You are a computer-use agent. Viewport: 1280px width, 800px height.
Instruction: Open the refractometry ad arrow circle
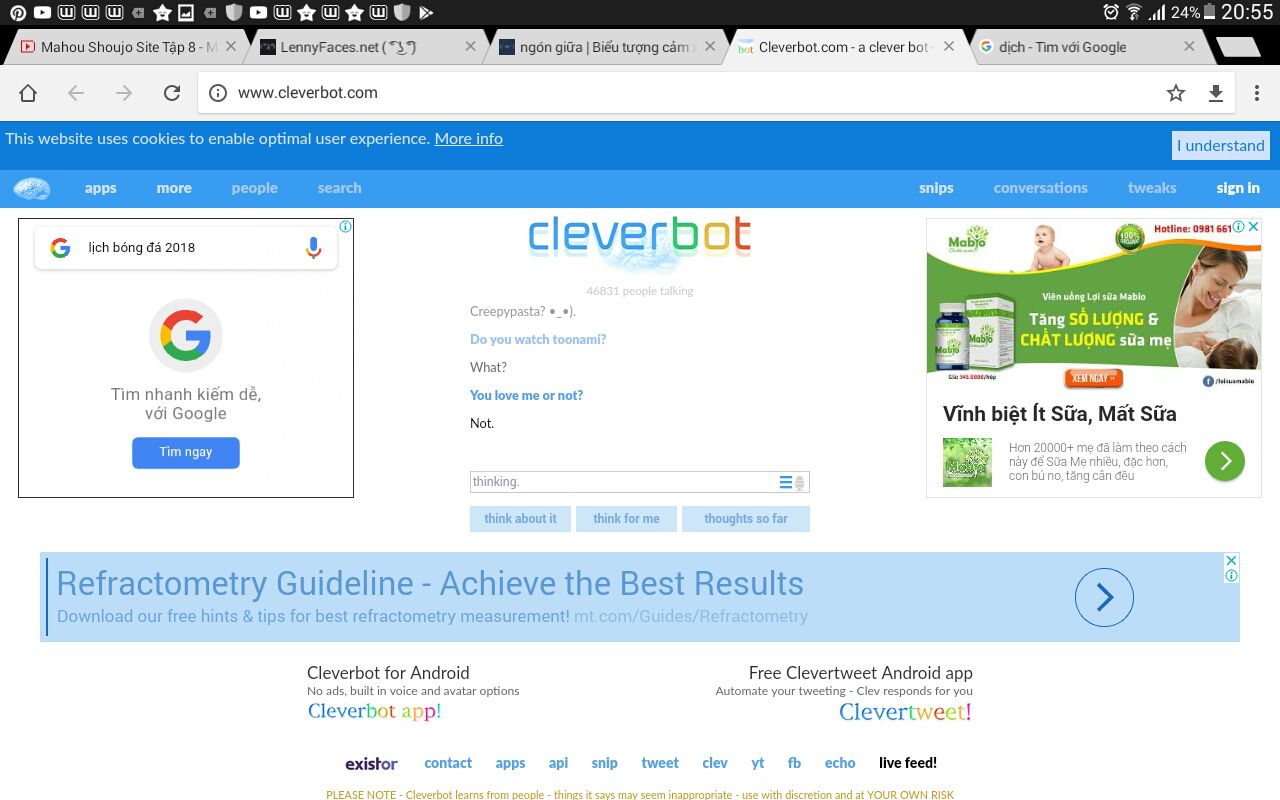(1104, 597)
